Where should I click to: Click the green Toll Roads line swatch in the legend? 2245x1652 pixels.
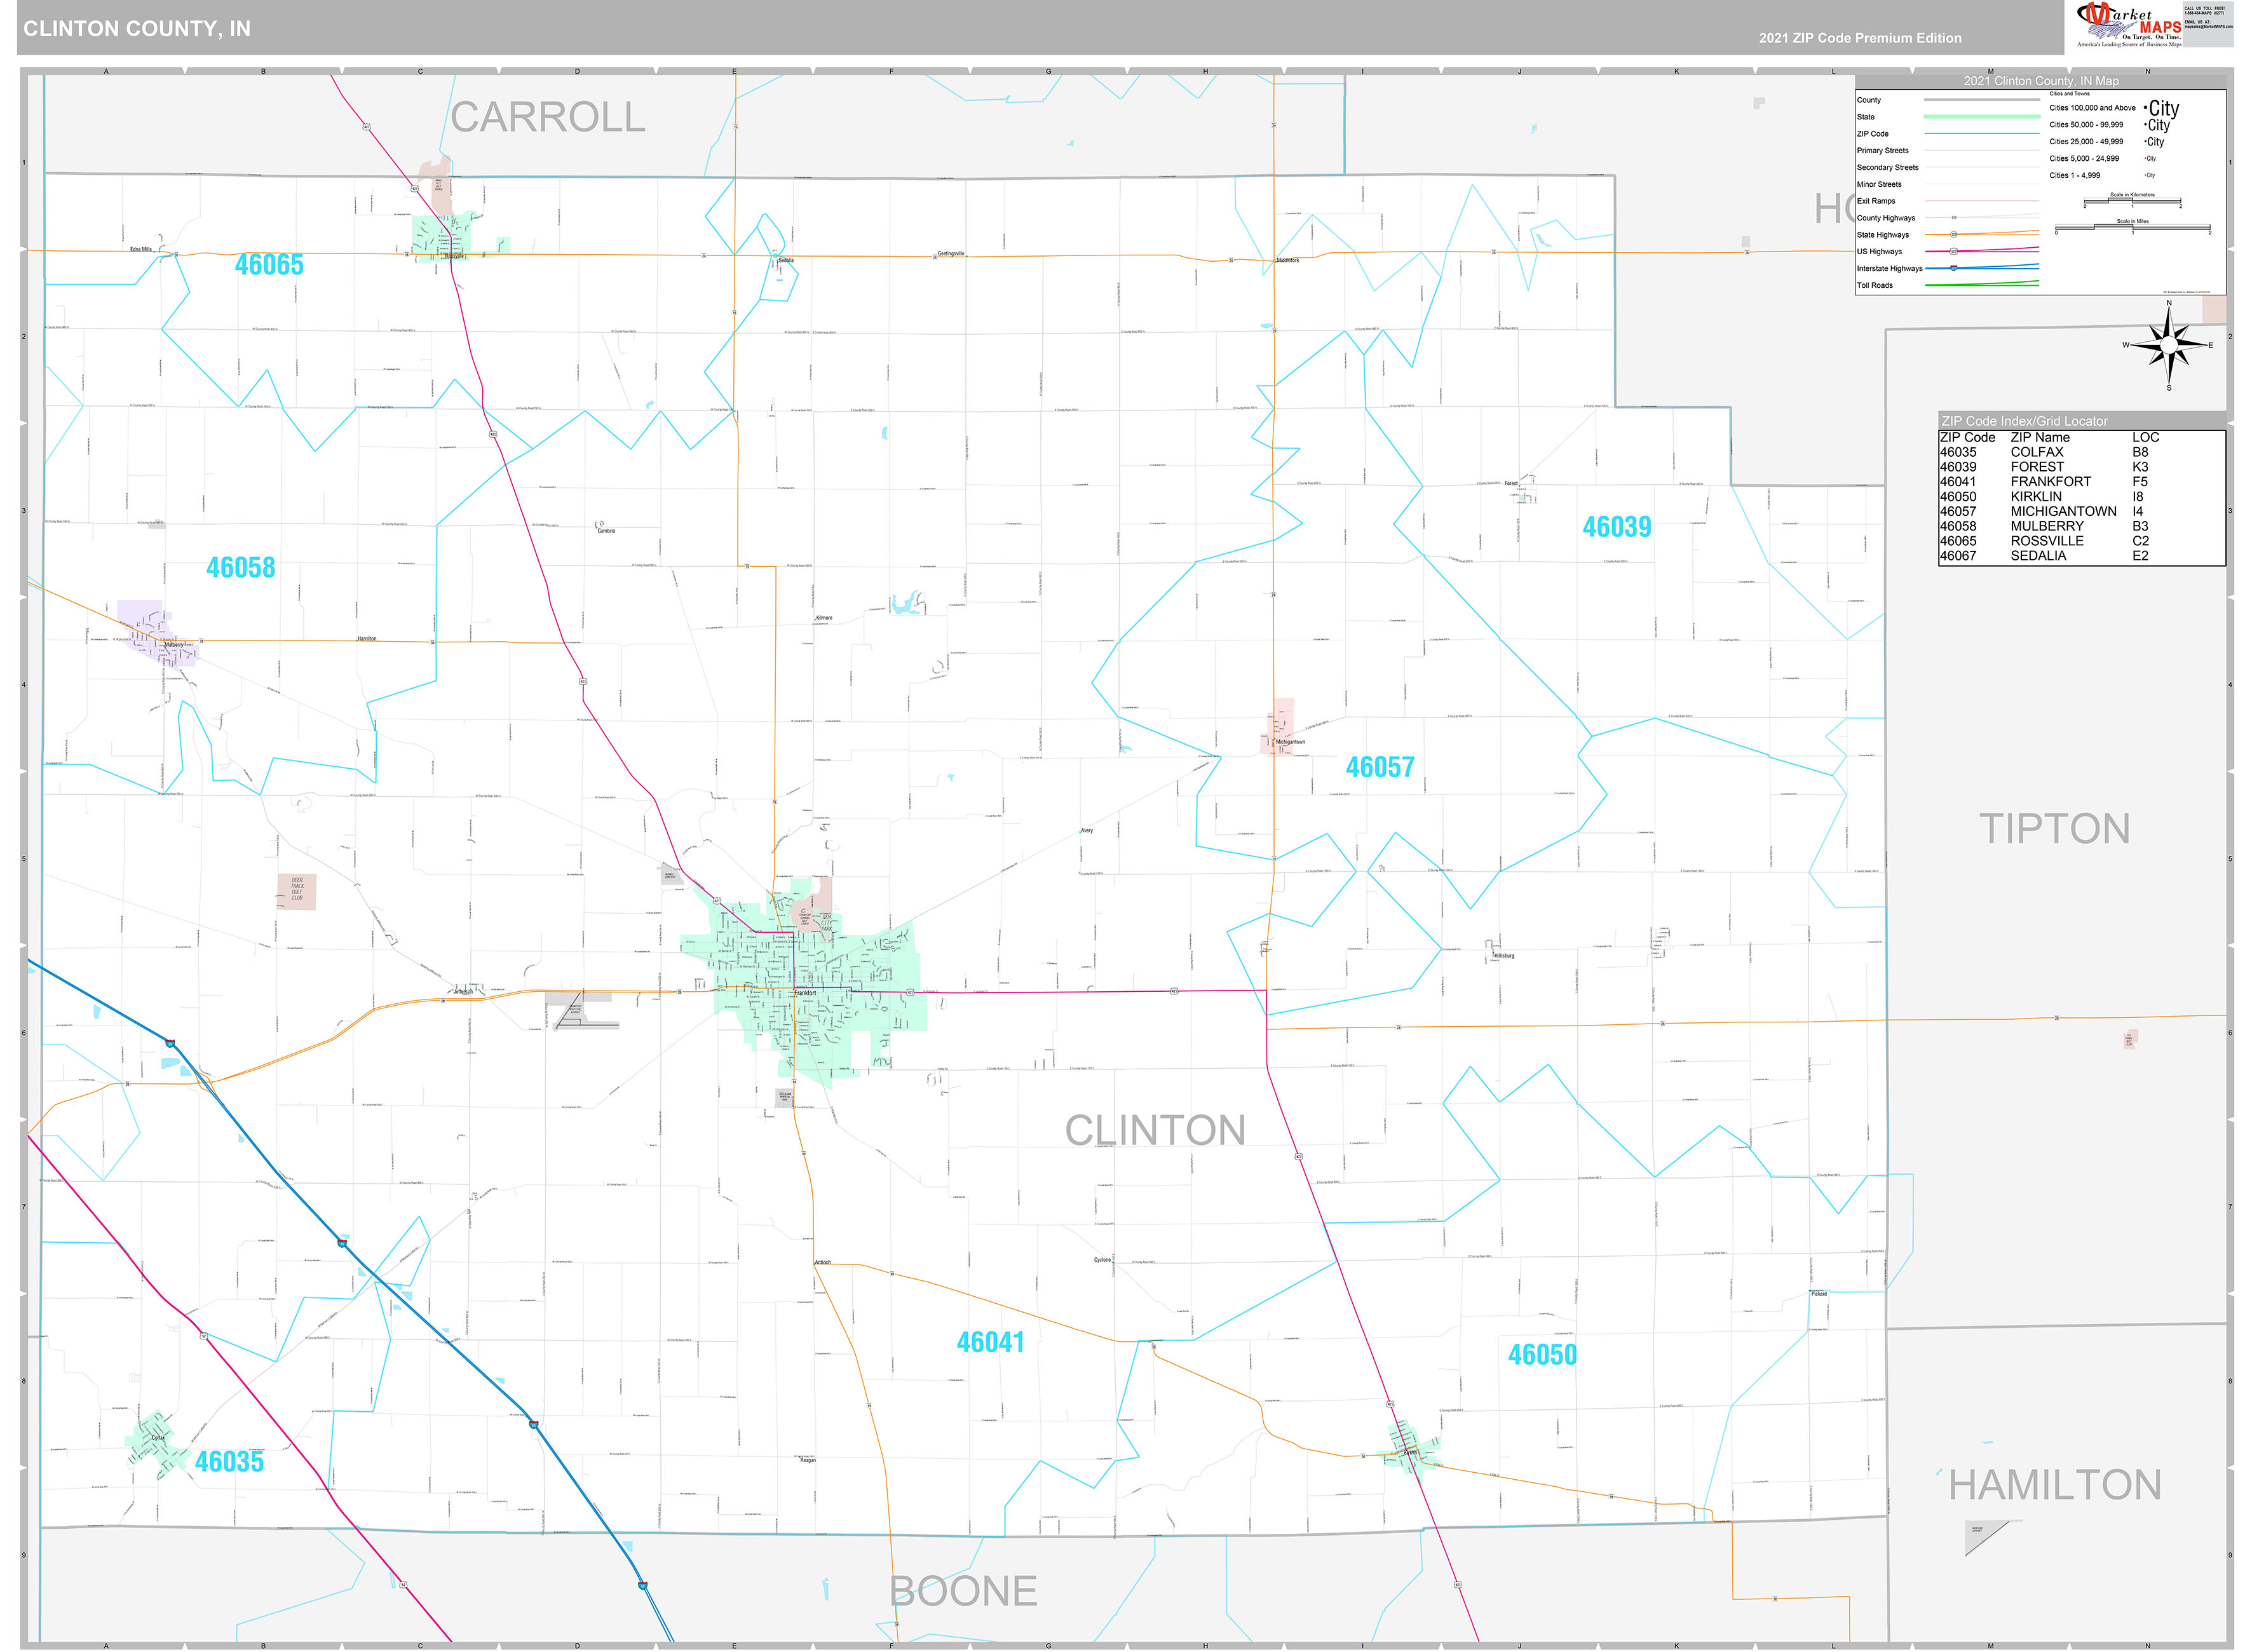click(x=1981, y=285)
